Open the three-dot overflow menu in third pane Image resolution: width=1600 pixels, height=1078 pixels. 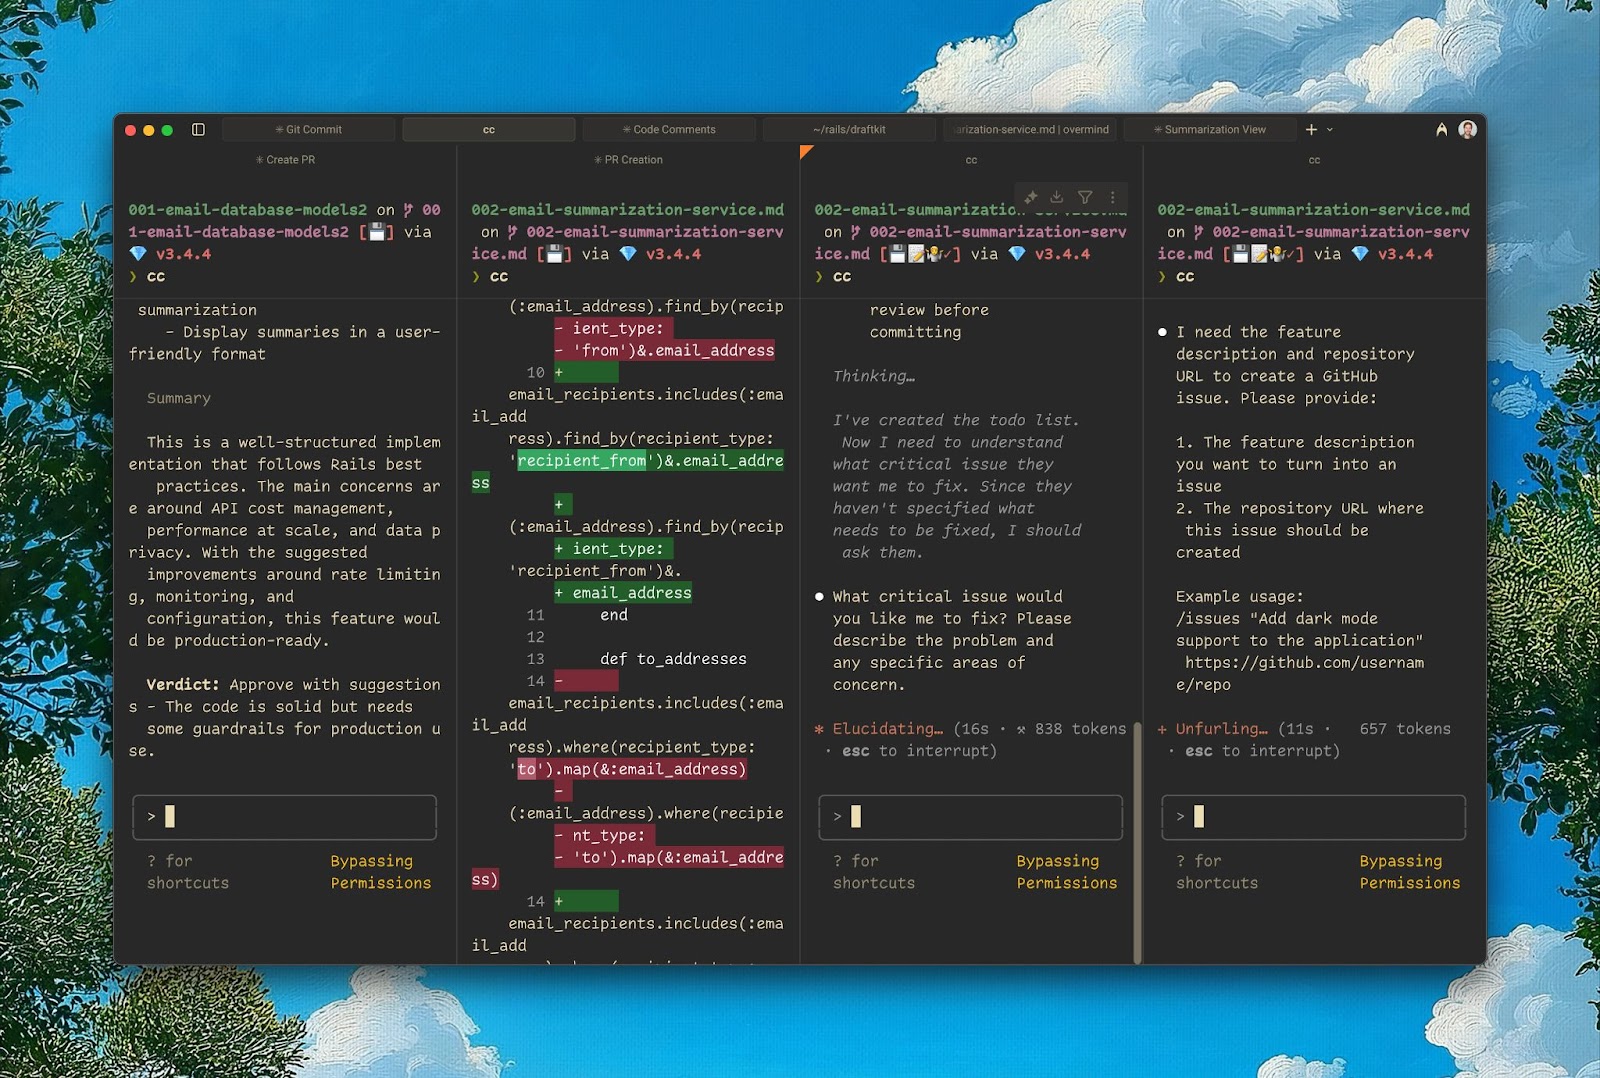point(1113,197)
